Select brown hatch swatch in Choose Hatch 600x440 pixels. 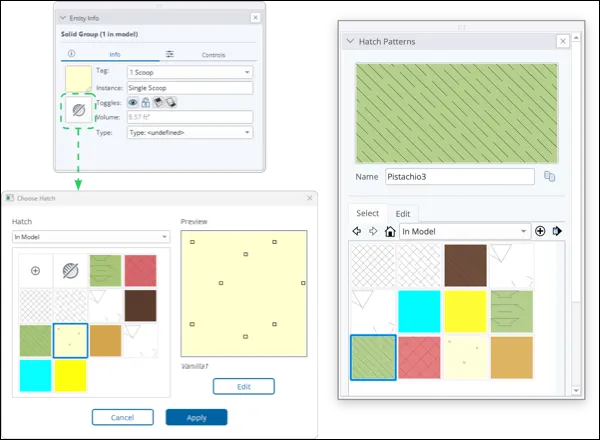coord(140,306)
